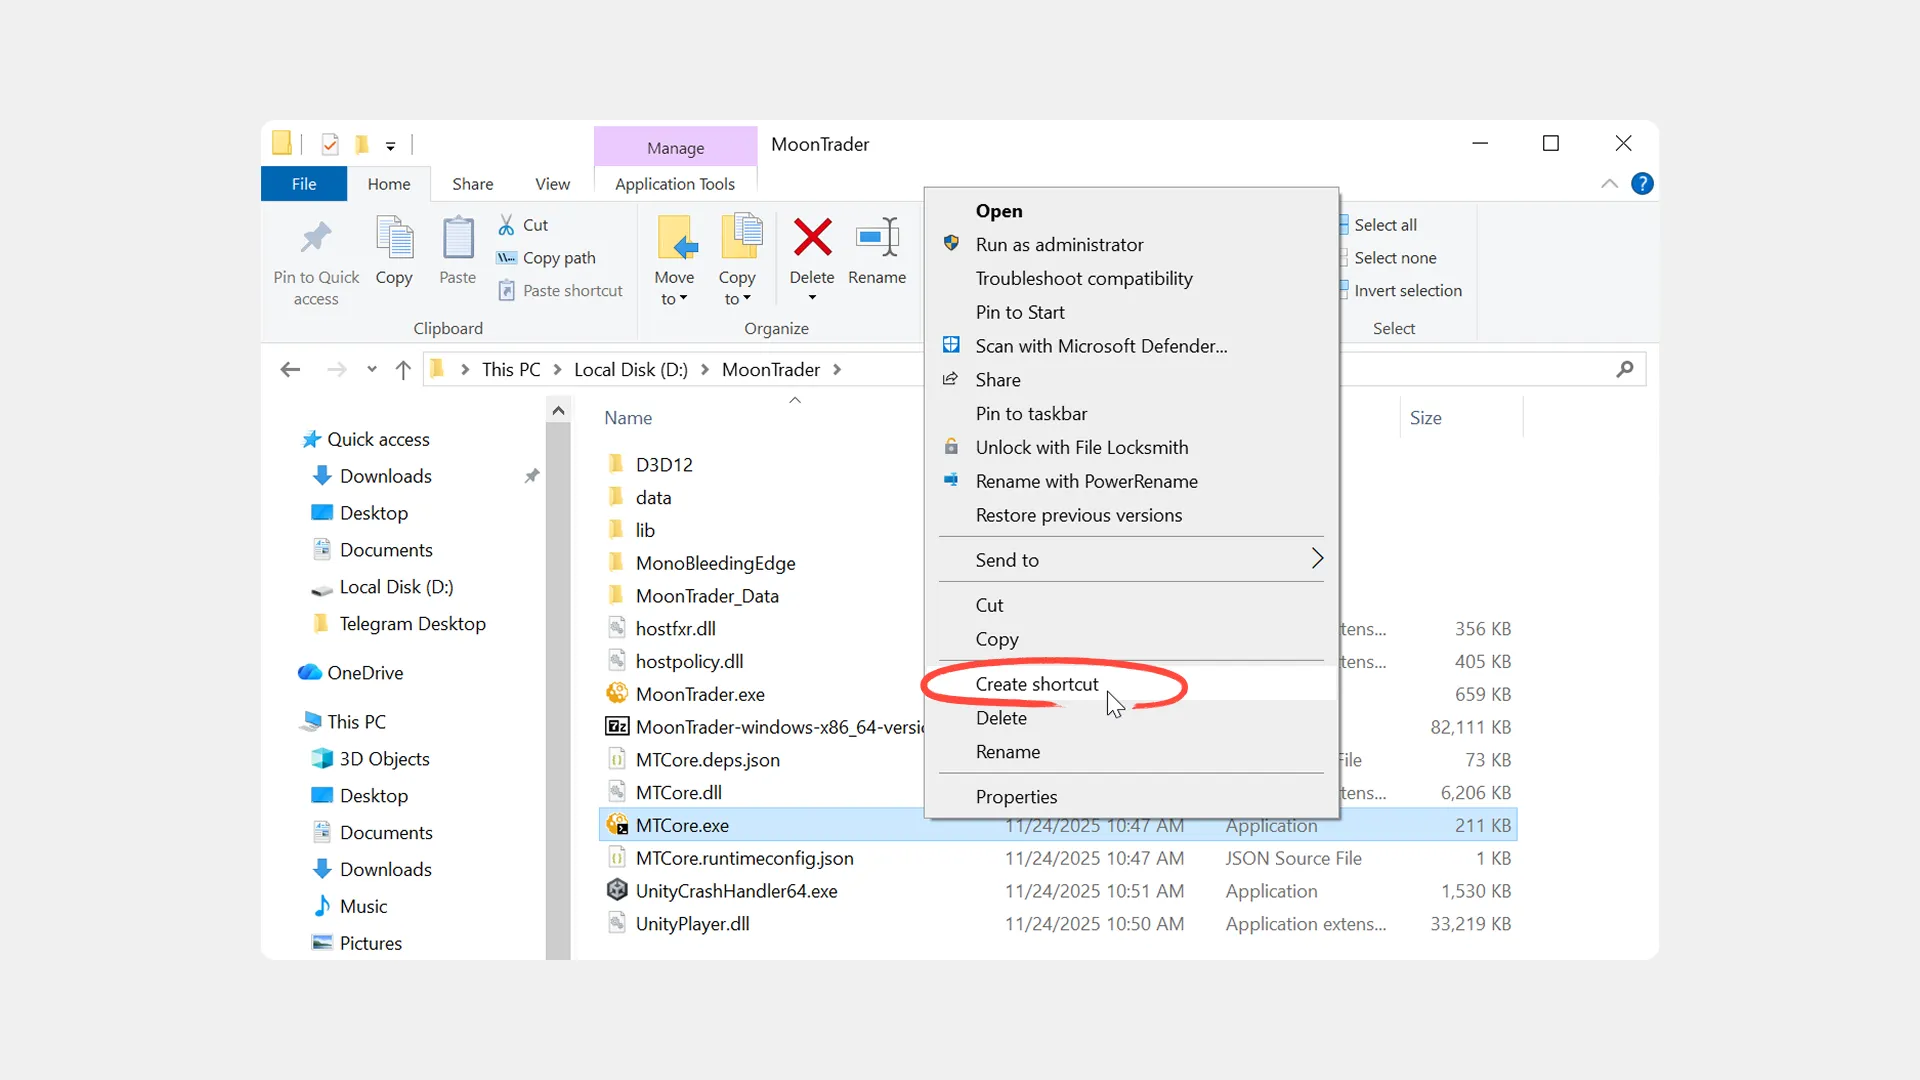The height and width of the screenshot is (1080, 1920).
Task: Switch to the View ribbon tab
Action: point(552,184)
